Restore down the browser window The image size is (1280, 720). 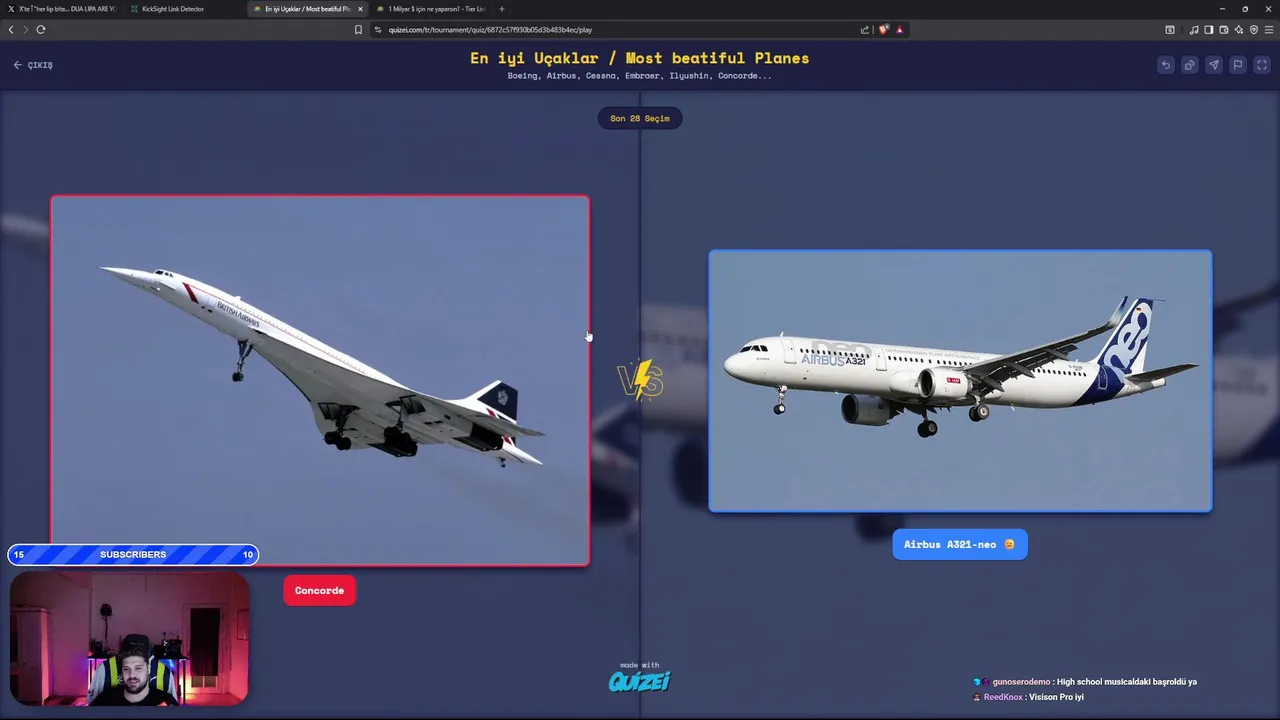(x=1245, y=9)
